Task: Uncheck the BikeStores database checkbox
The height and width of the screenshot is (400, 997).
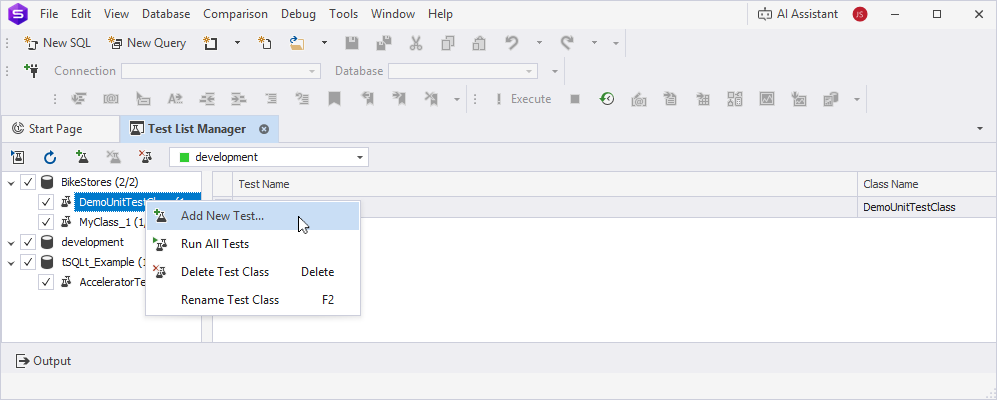Action: pyautogui.click(x=28, y=182)
